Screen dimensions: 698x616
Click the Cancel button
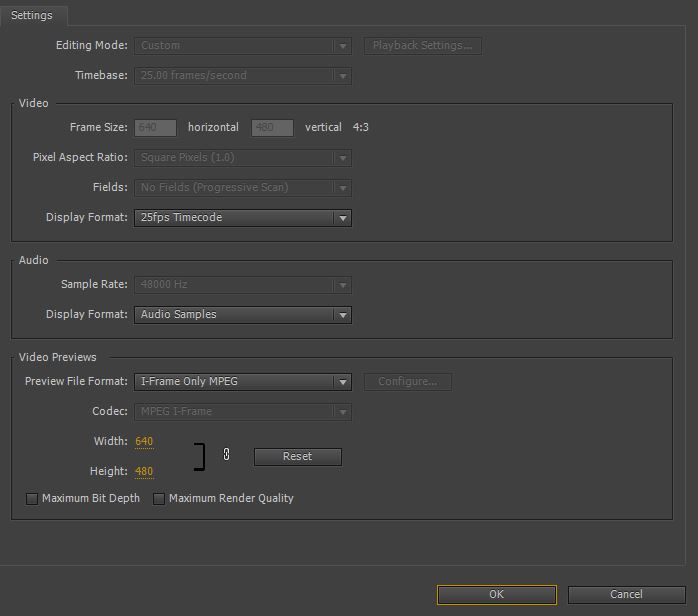click(x=626, y=595)
